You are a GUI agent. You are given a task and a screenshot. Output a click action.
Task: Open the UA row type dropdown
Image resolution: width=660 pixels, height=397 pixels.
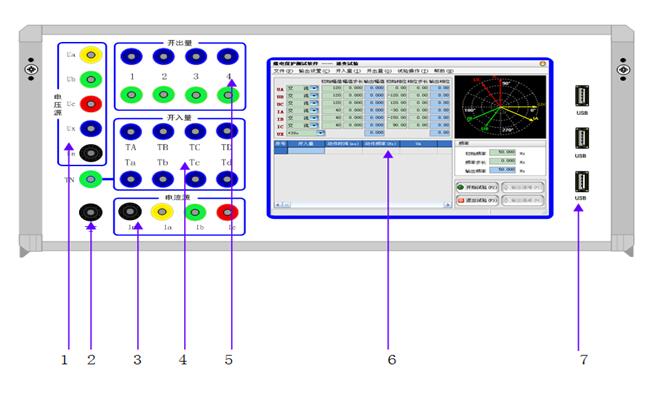point(314,88)
